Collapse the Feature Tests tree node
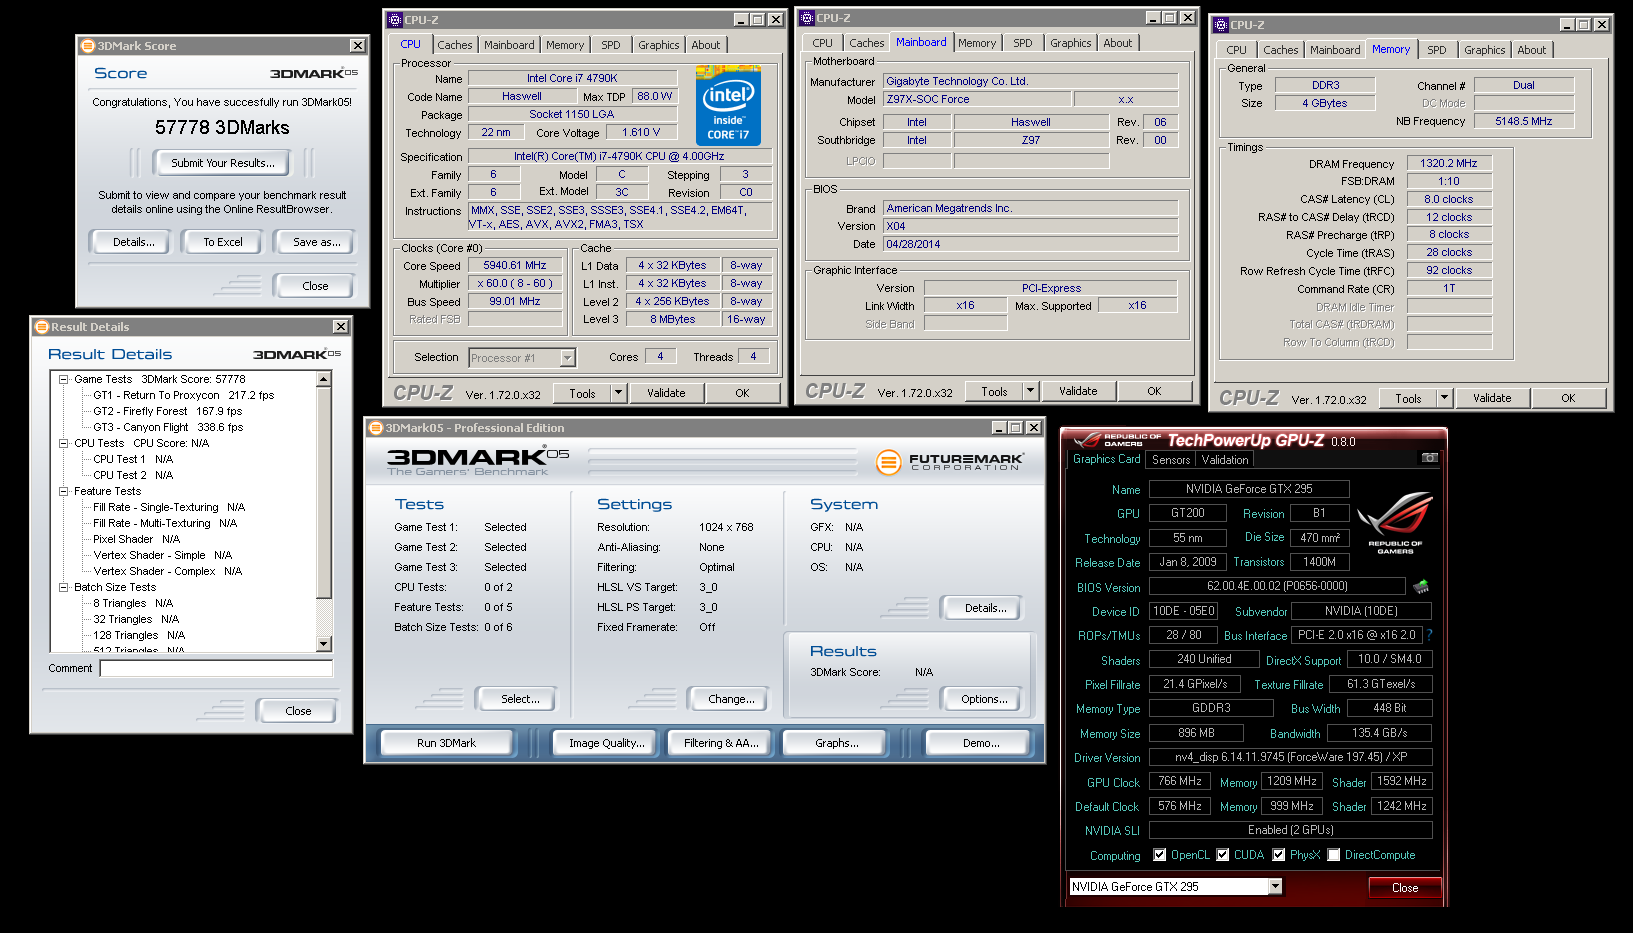This screenshot has height=933, width=1633. click(x=64, y=492)
